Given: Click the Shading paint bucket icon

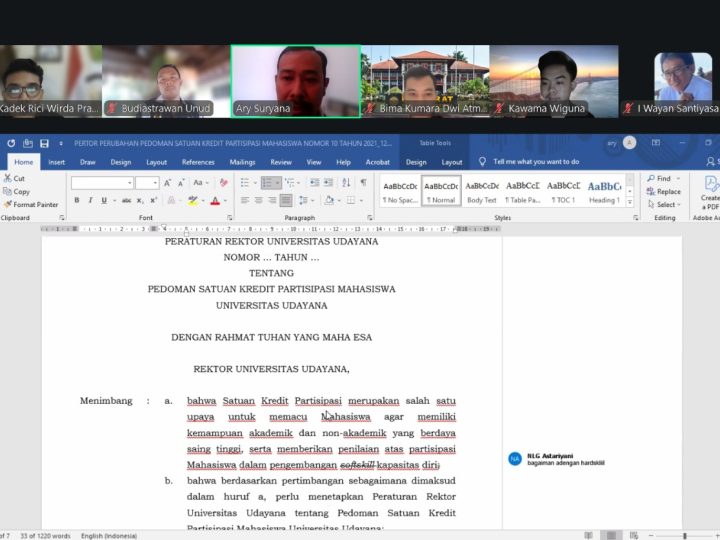Looking at the screenshot, I should tap(329, 200).
